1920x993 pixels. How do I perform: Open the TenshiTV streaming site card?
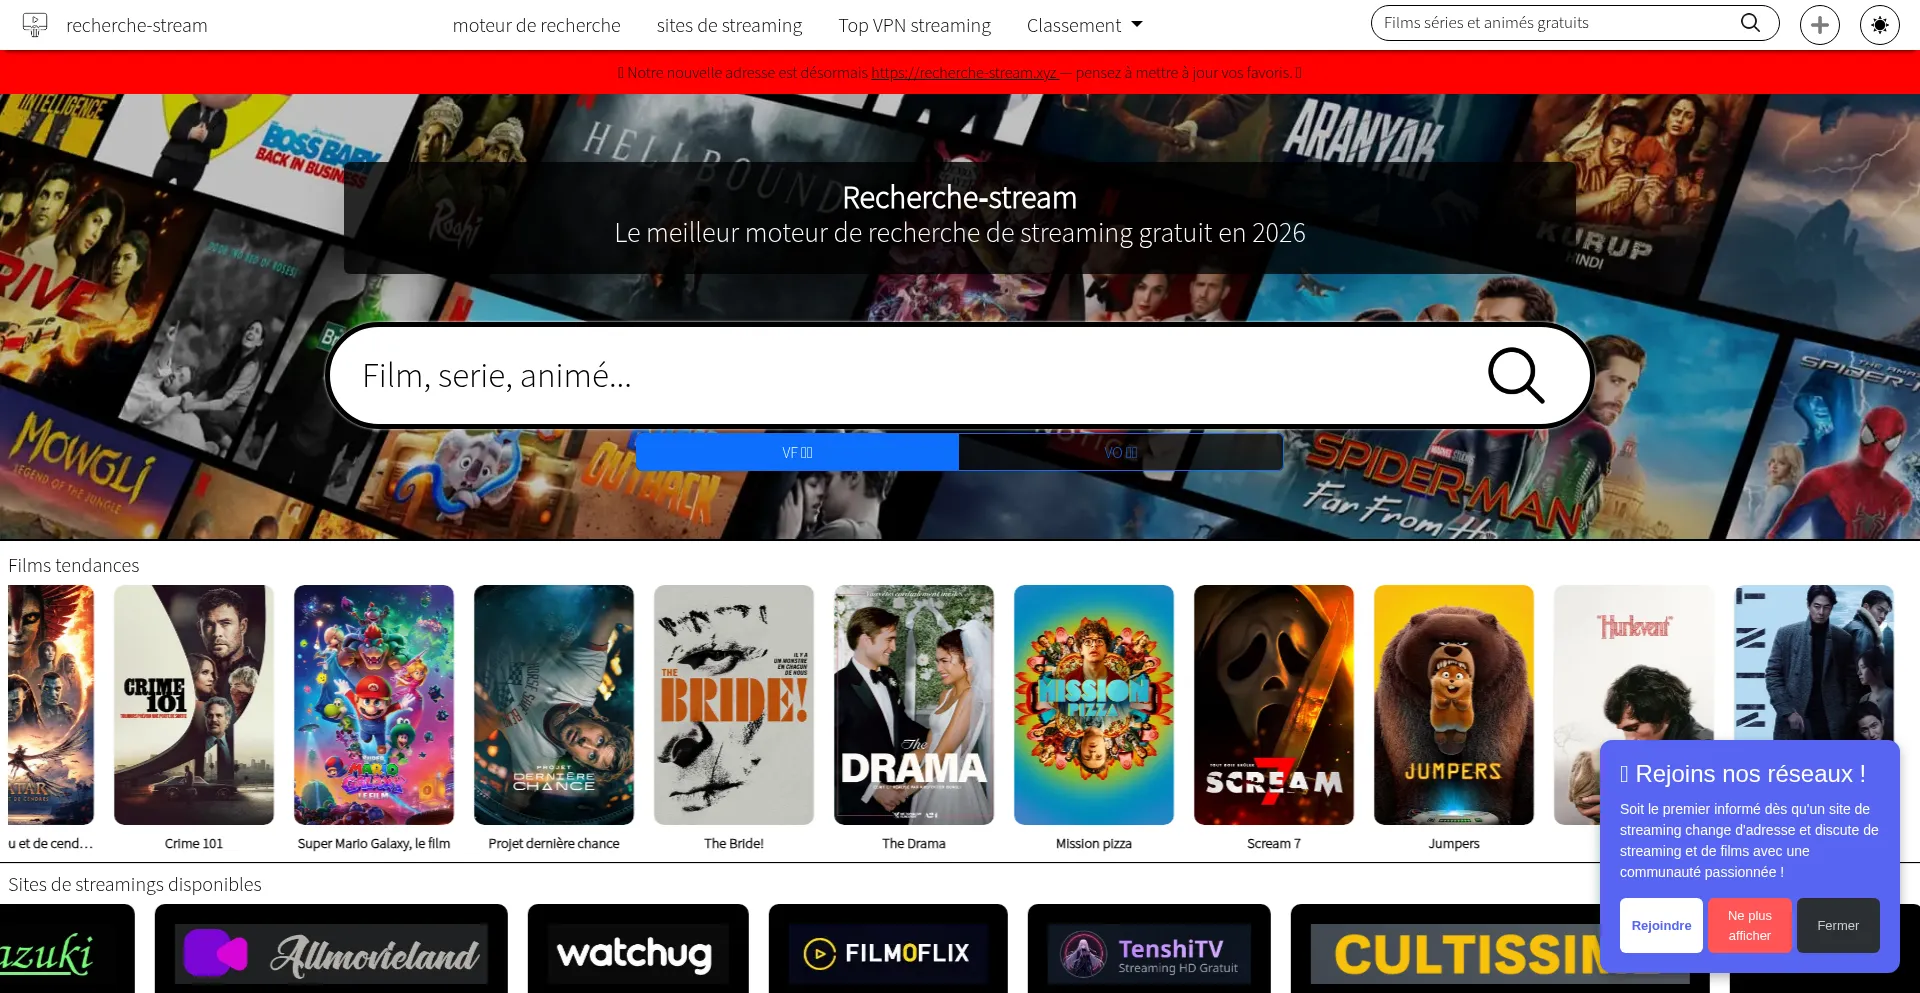(x=1149, y=949)
